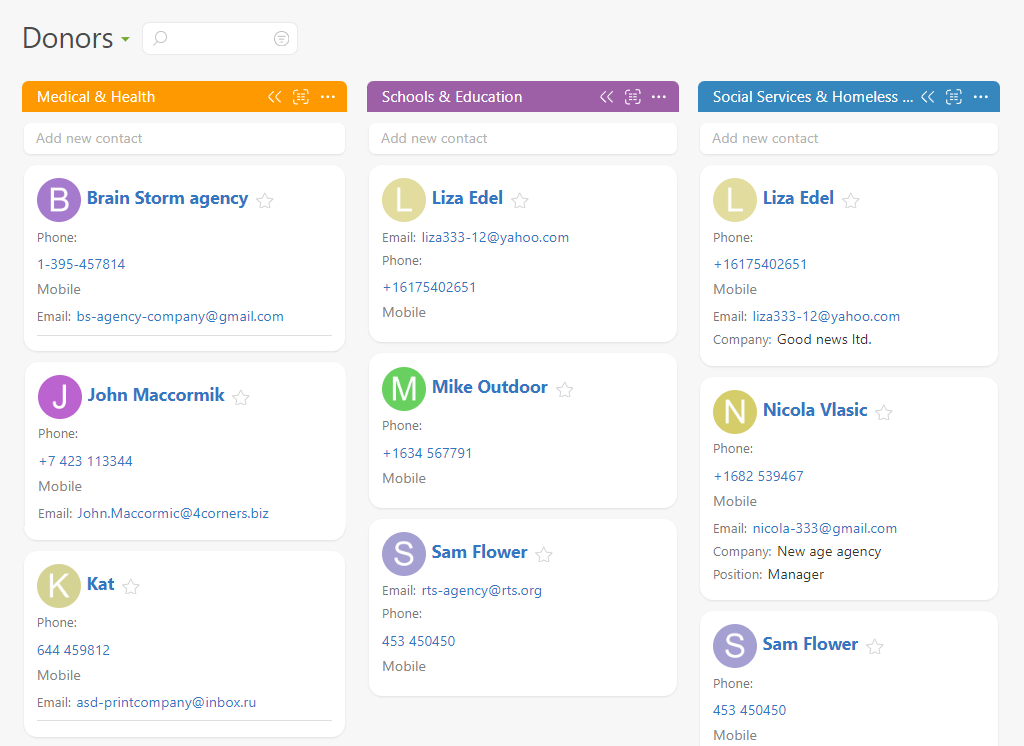Star the John Maccormik contact

tap(241, 397)
